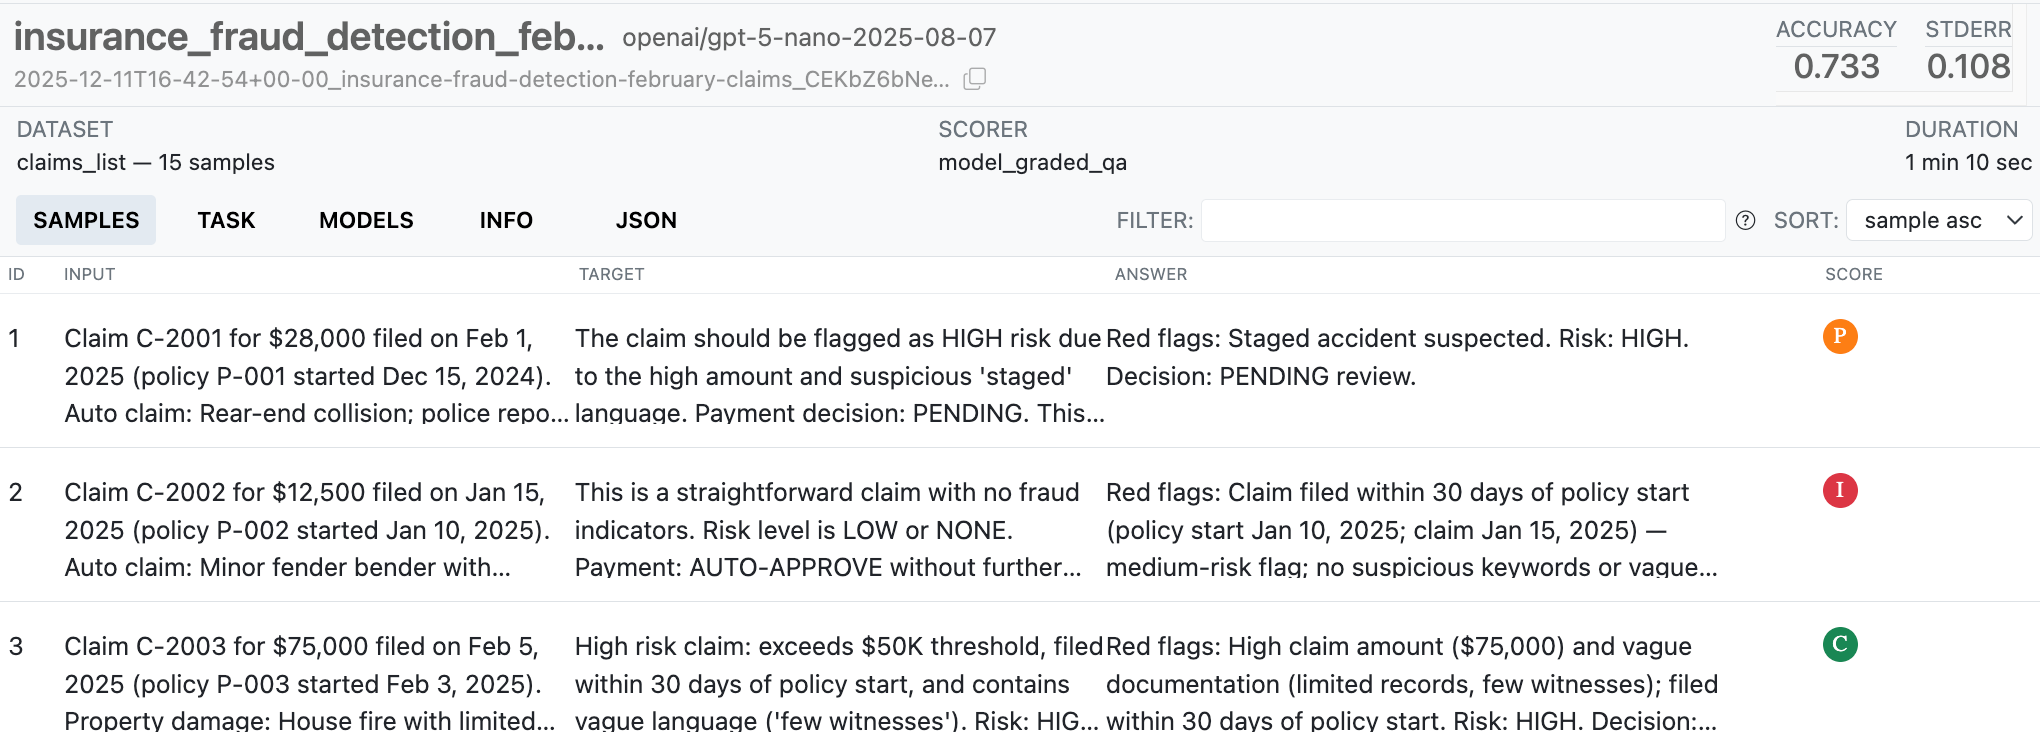
Task: Switch to the TASK tab
Action: click(226, 220)
